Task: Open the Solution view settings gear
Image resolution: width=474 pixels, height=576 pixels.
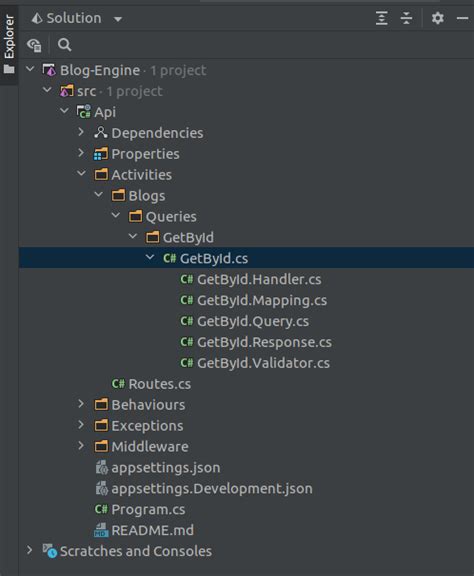Action: coord(437,18)
